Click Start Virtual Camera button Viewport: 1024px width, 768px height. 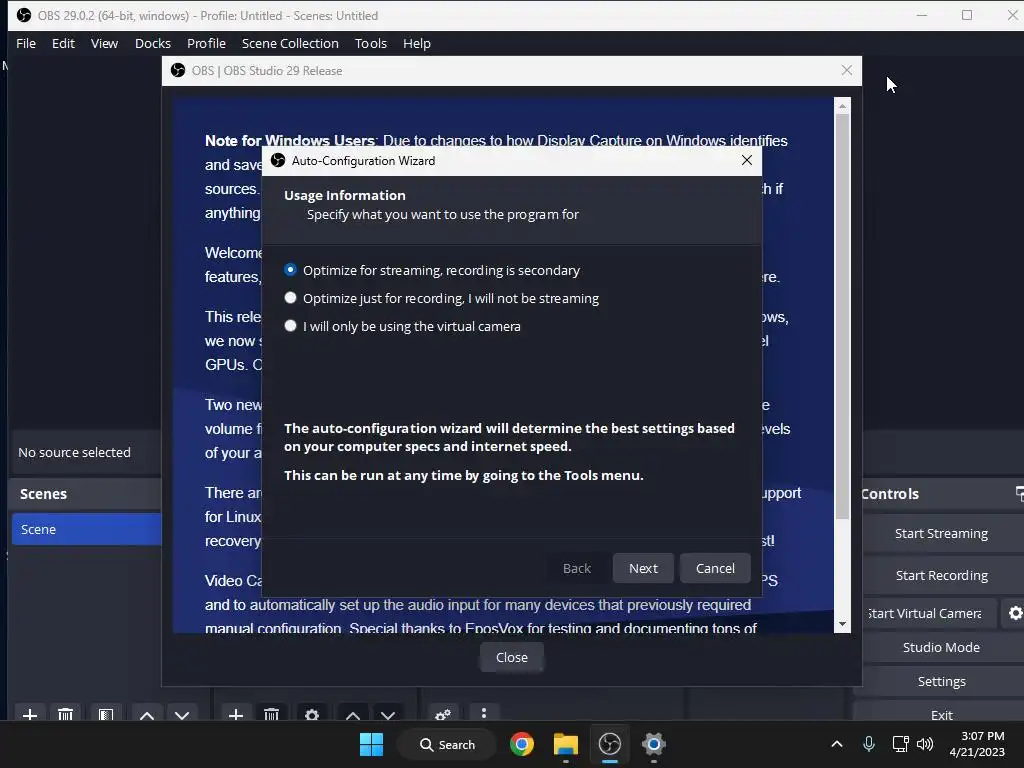929,613
